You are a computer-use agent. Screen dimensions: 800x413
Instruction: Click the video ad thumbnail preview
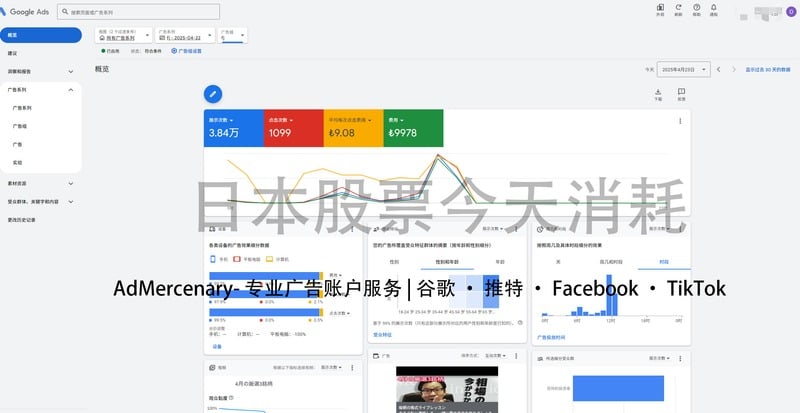tap(447, 390)
